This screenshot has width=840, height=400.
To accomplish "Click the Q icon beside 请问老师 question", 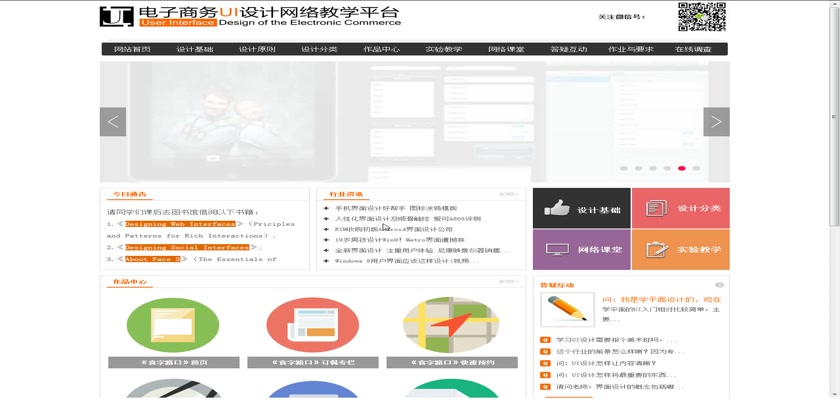I will [545, 387].
